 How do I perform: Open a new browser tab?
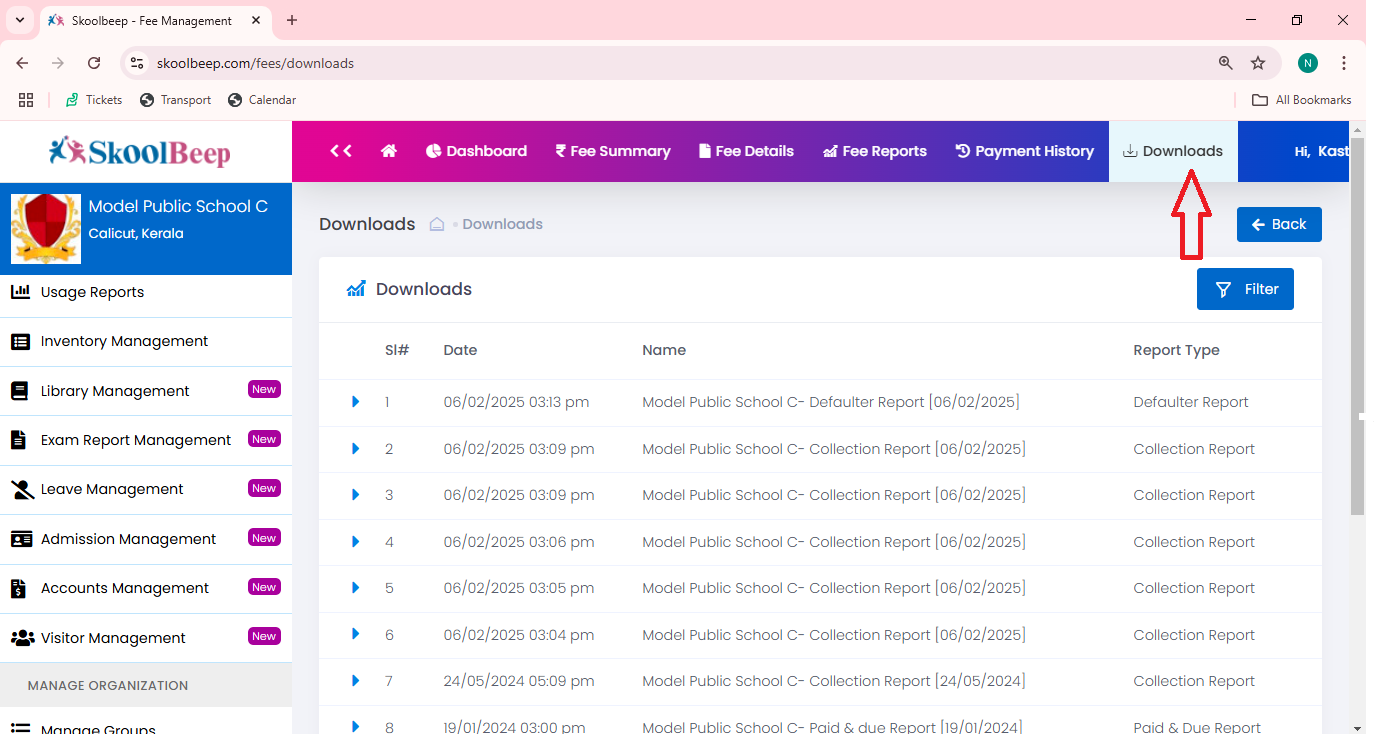tap(292, 20)
